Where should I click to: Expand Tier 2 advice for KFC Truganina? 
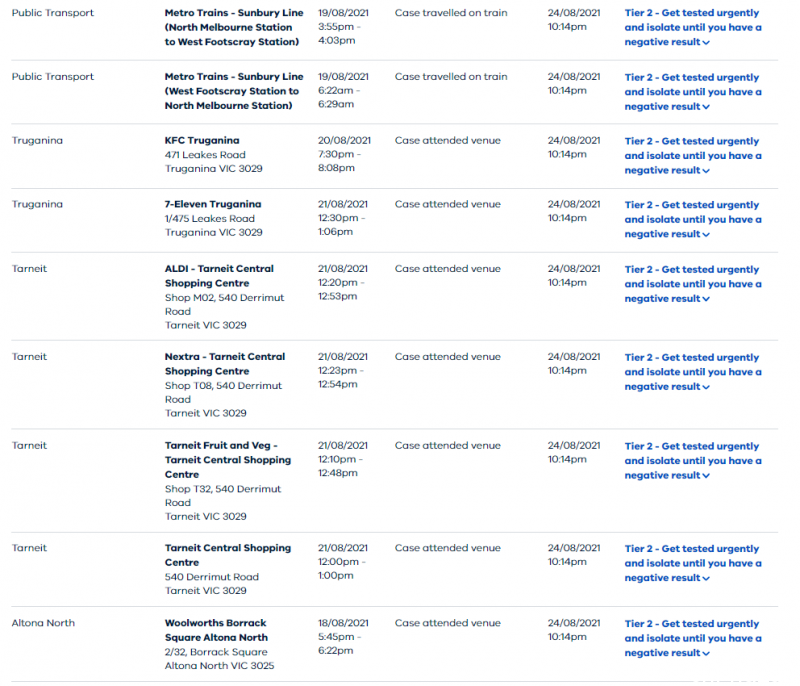point(693,156)
